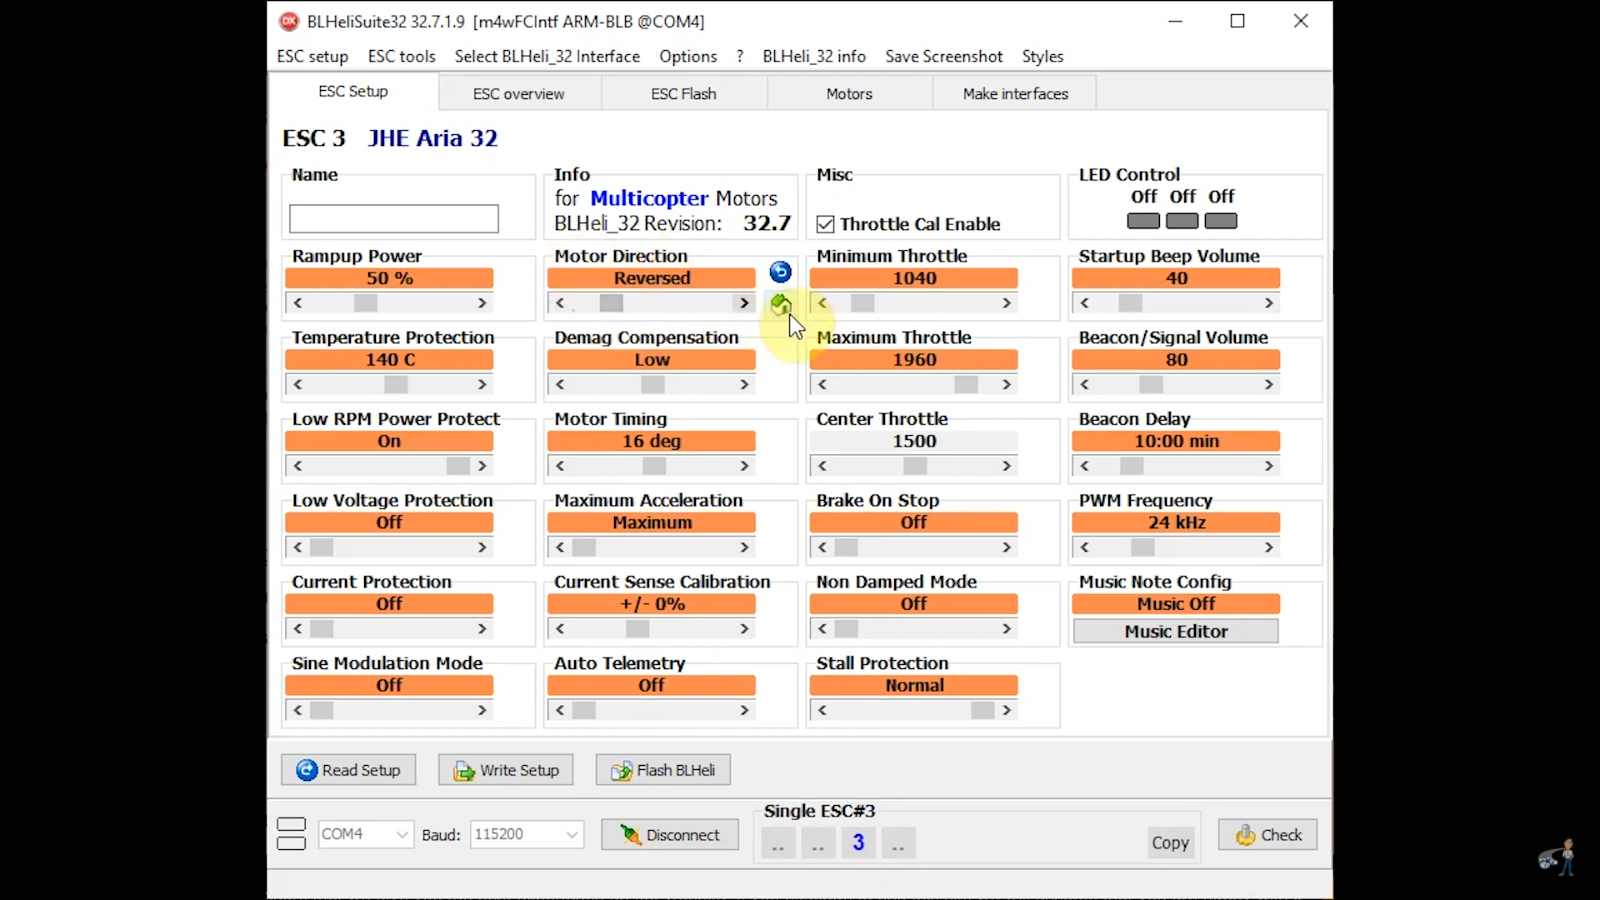The image size is (1600, 900).
Task: Click inside the Name input field
Action: [x=393, y=218]
